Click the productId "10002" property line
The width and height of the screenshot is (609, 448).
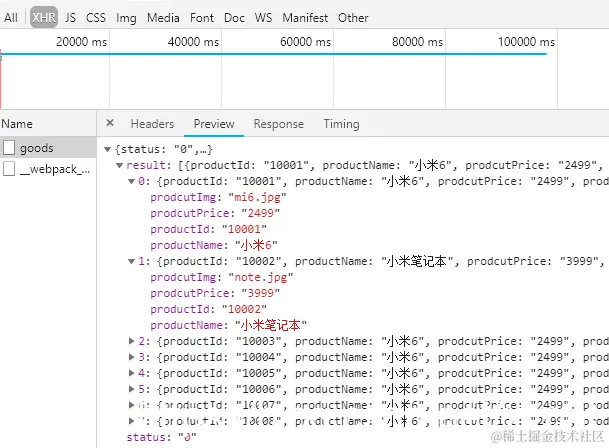pos(209,309)
